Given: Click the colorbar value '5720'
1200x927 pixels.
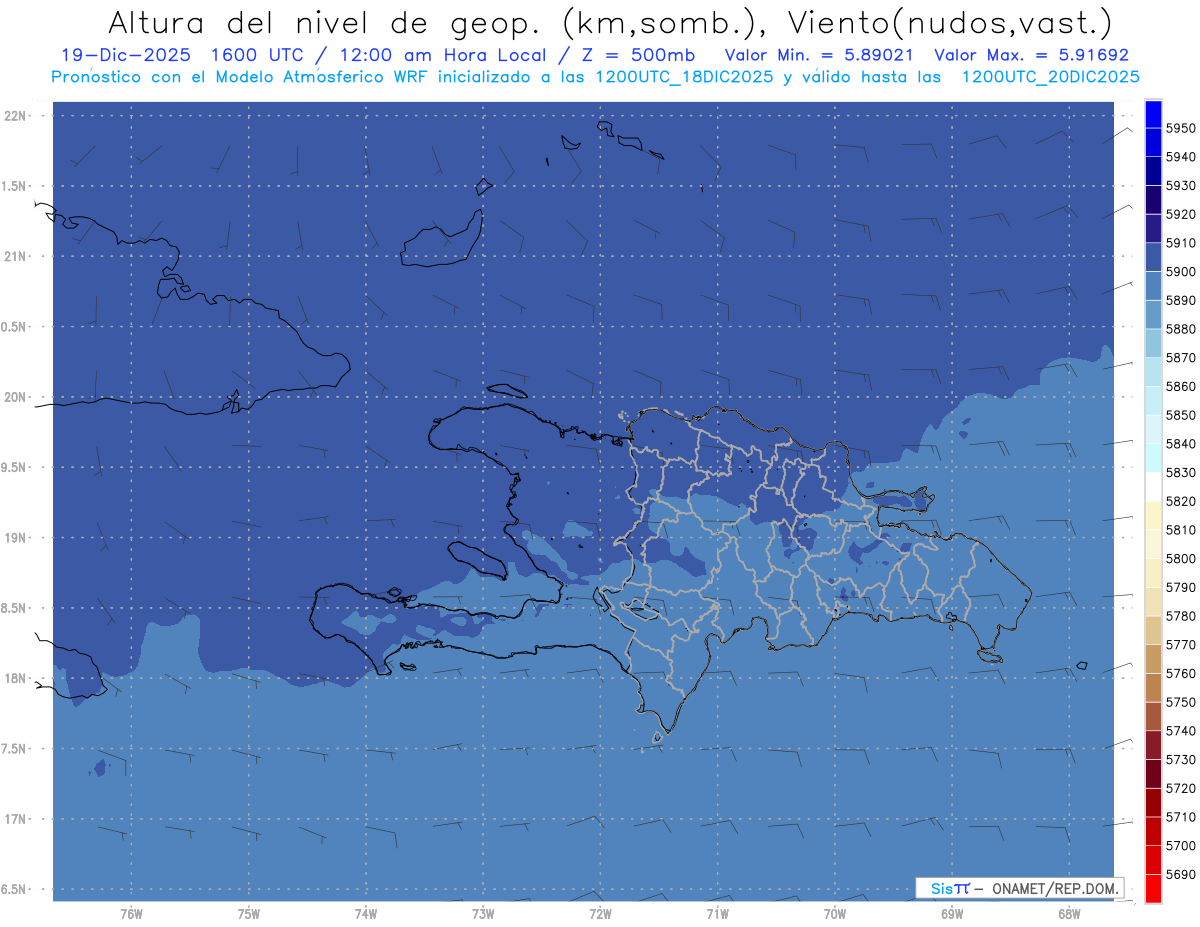Looking at the screenshot, I should pyautogui.click(x=1179, y=788).
